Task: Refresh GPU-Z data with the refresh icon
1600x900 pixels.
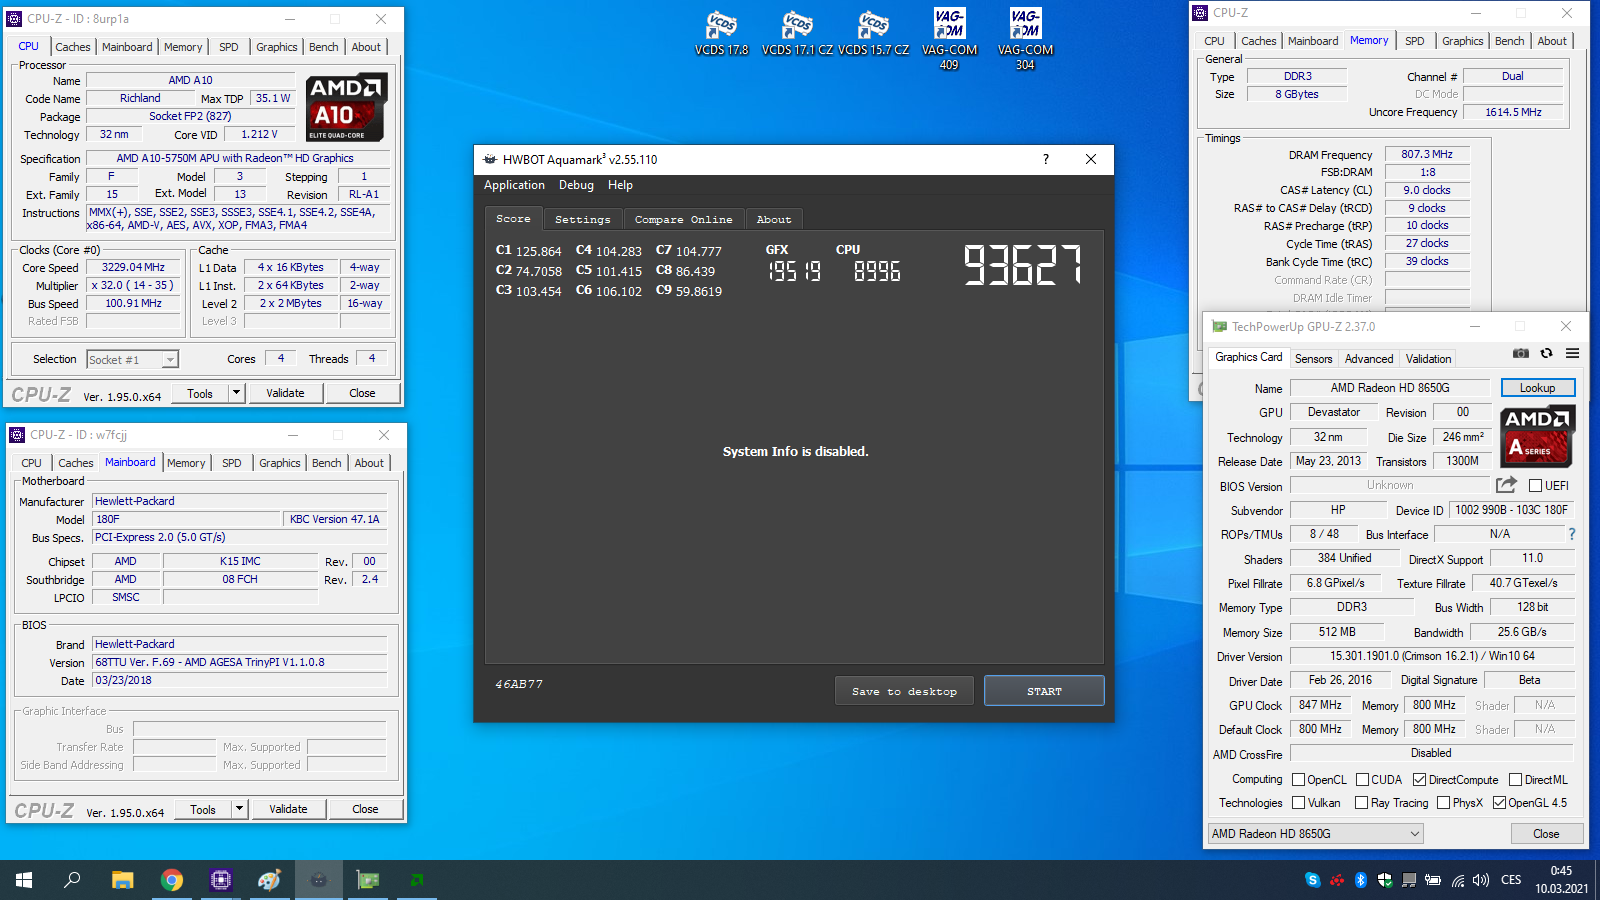Action: coord(1546,353)
